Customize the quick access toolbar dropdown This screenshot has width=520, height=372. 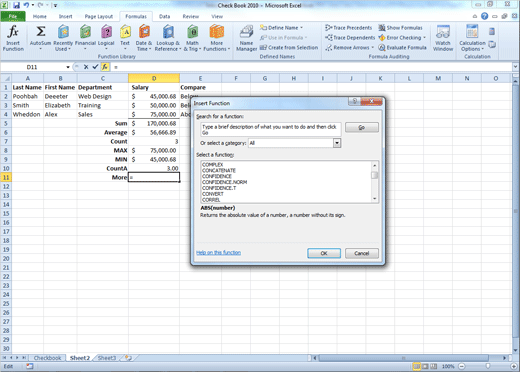(x=55, y=5)
